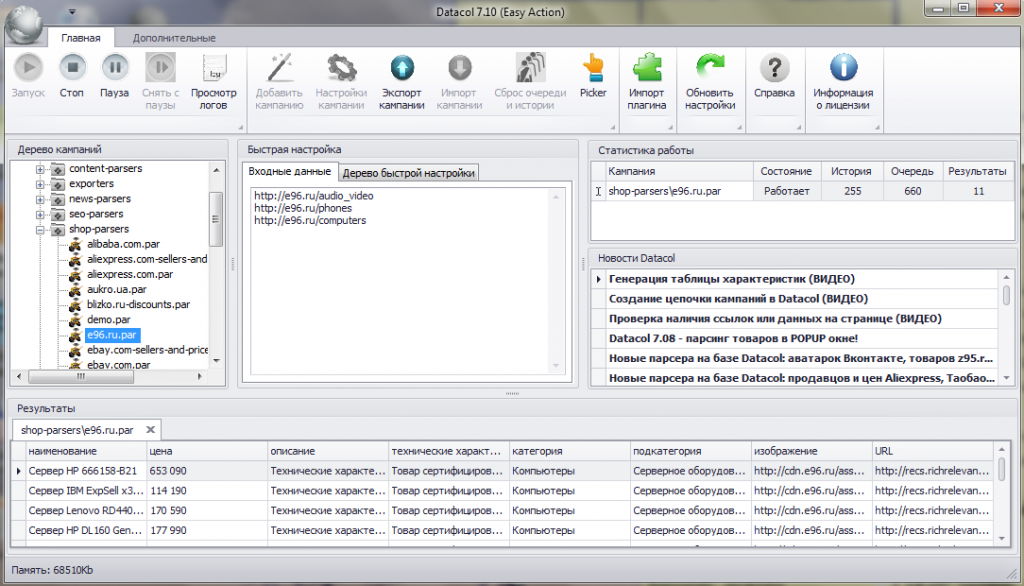Click the Stop (Стоп) button icon

coord(71,69)
